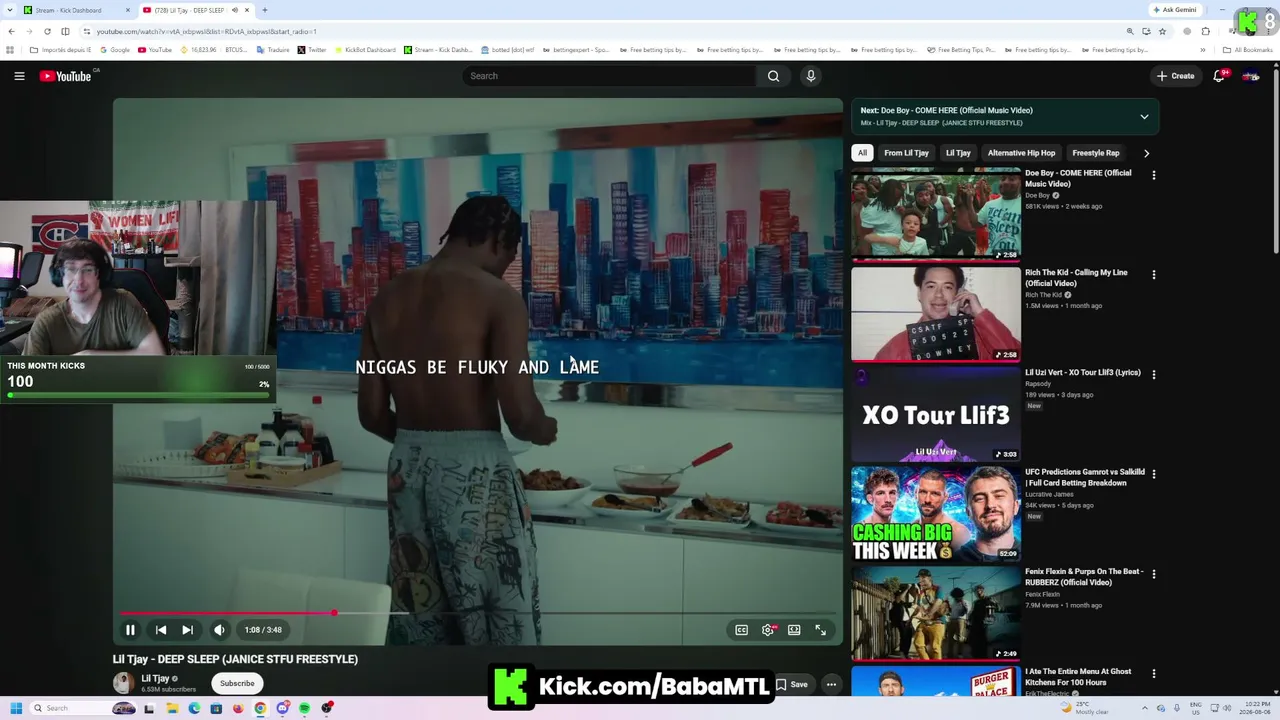The image size is (1280, 720).
Task: Click the Windows taskbar search box
Action: click(84, 708)
